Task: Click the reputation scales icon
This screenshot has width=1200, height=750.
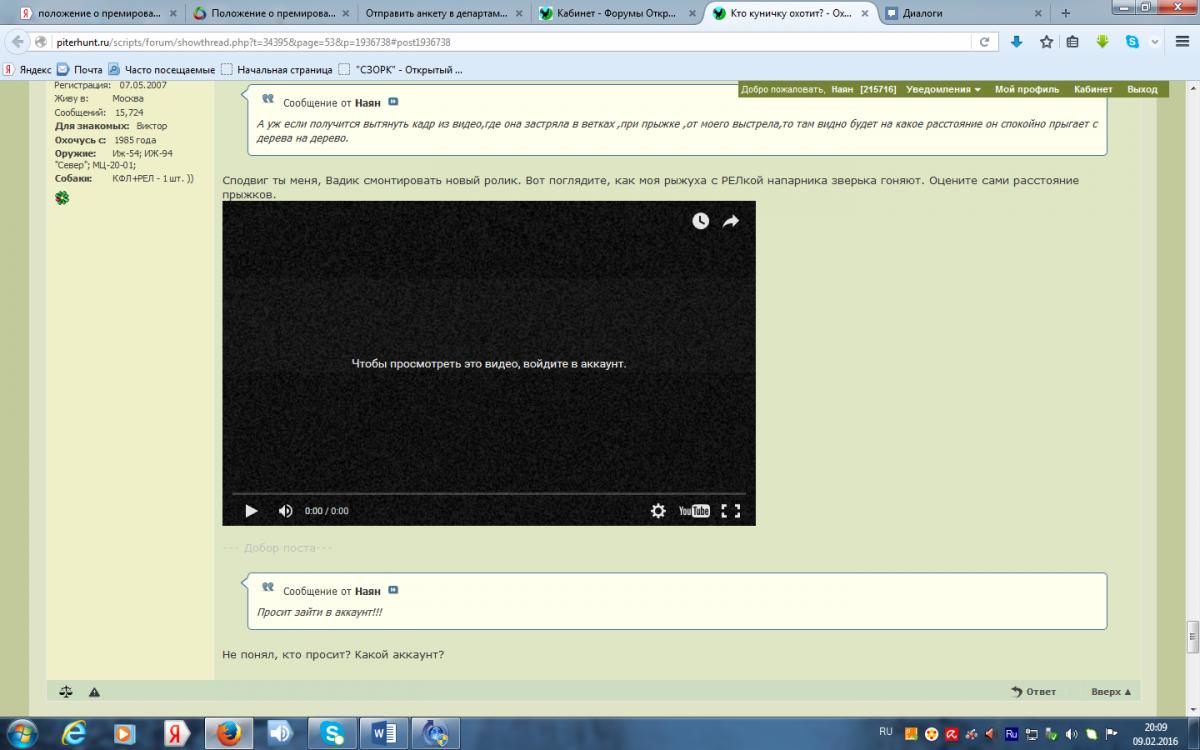Action: coord(66,691)
